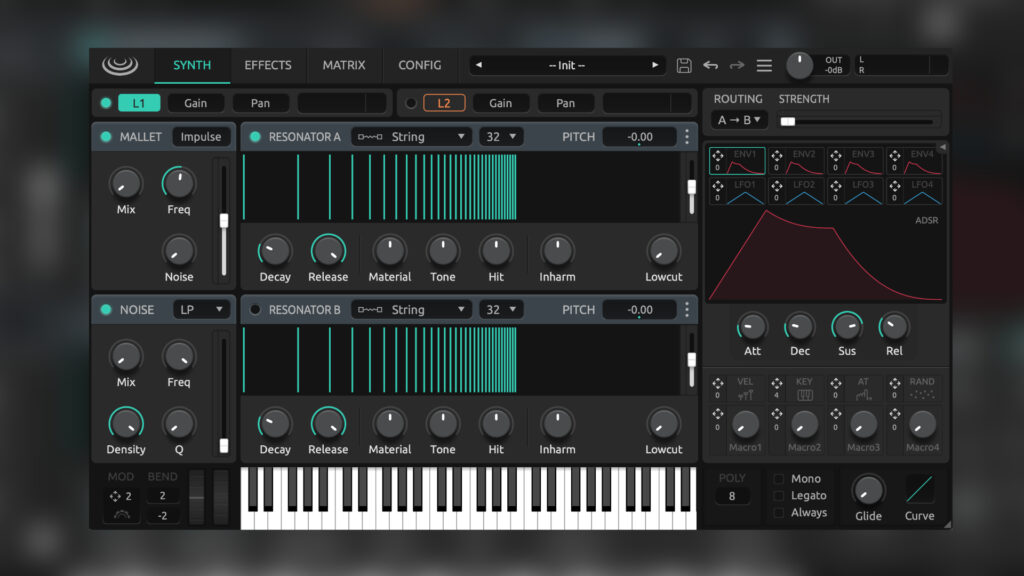This screenshot has width=1024, height=576.
Task: Open the NOISE filter LP dropdown
Action: pyautogui.click(x=201, y=309)
